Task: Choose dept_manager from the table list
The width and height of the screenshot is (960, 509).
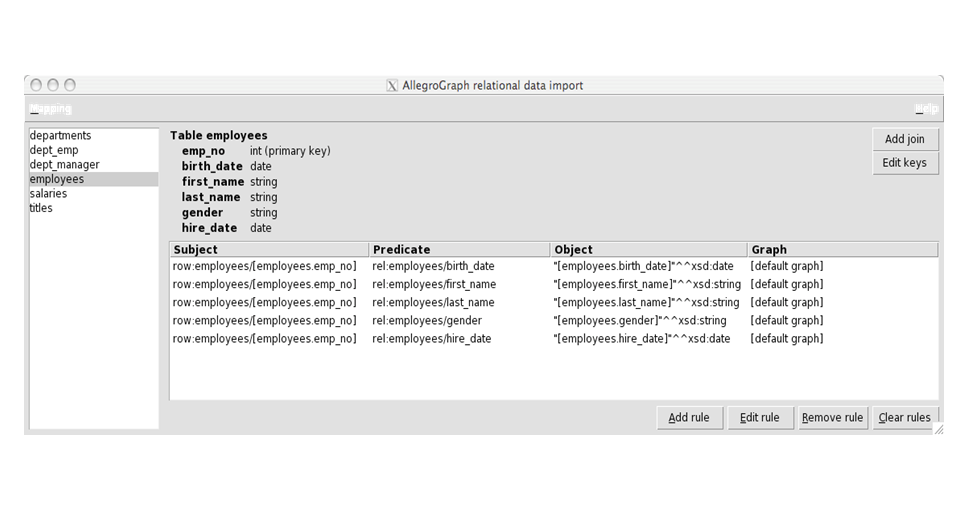Action: click(x=64, y=165)
